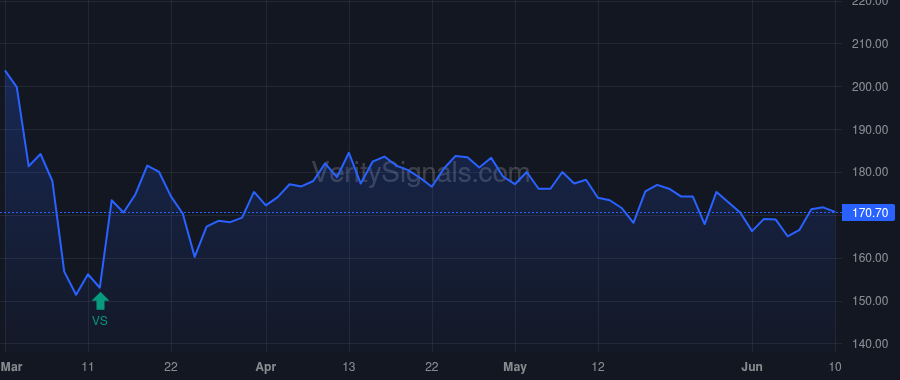Click the VS text under the arrow
Screen dimensions: 900x380
[100, 321]
